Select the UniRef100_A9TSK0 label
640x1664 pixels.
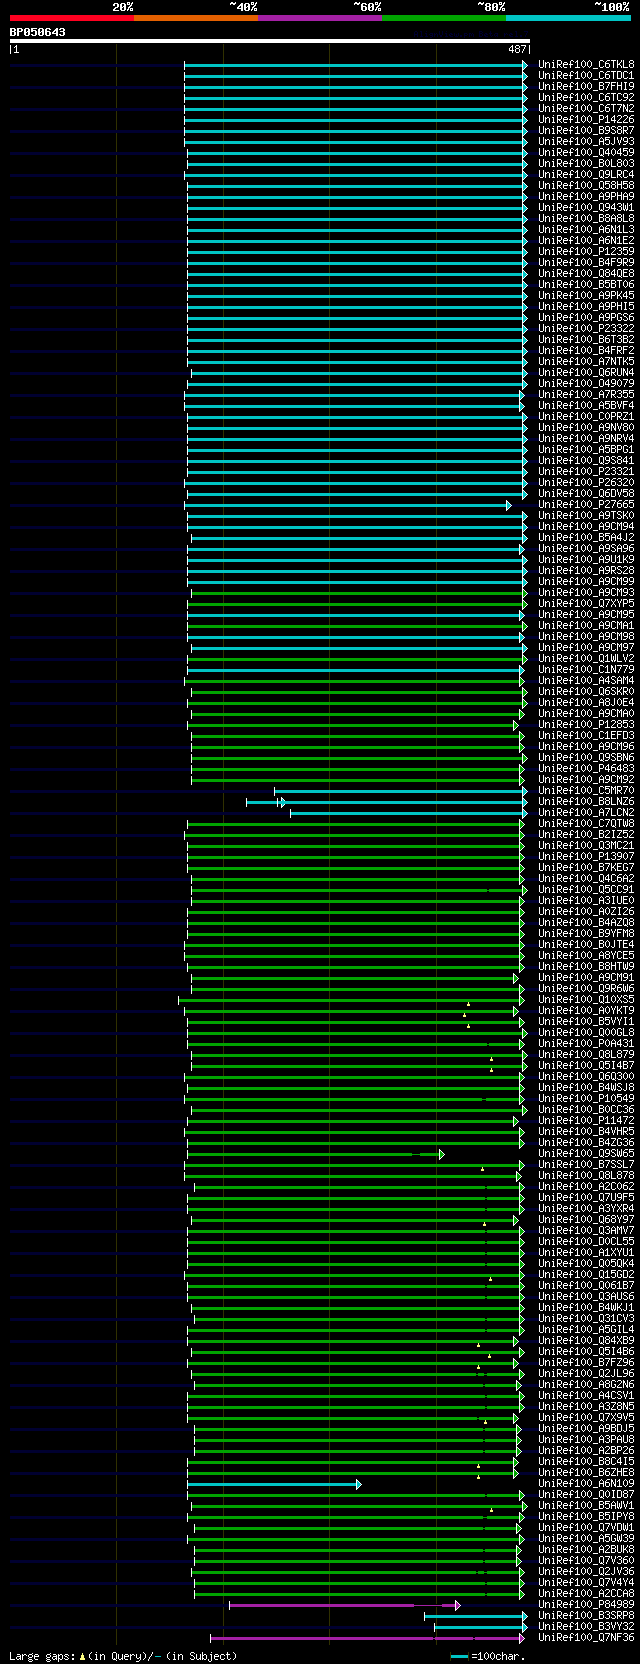coord(586,515)
